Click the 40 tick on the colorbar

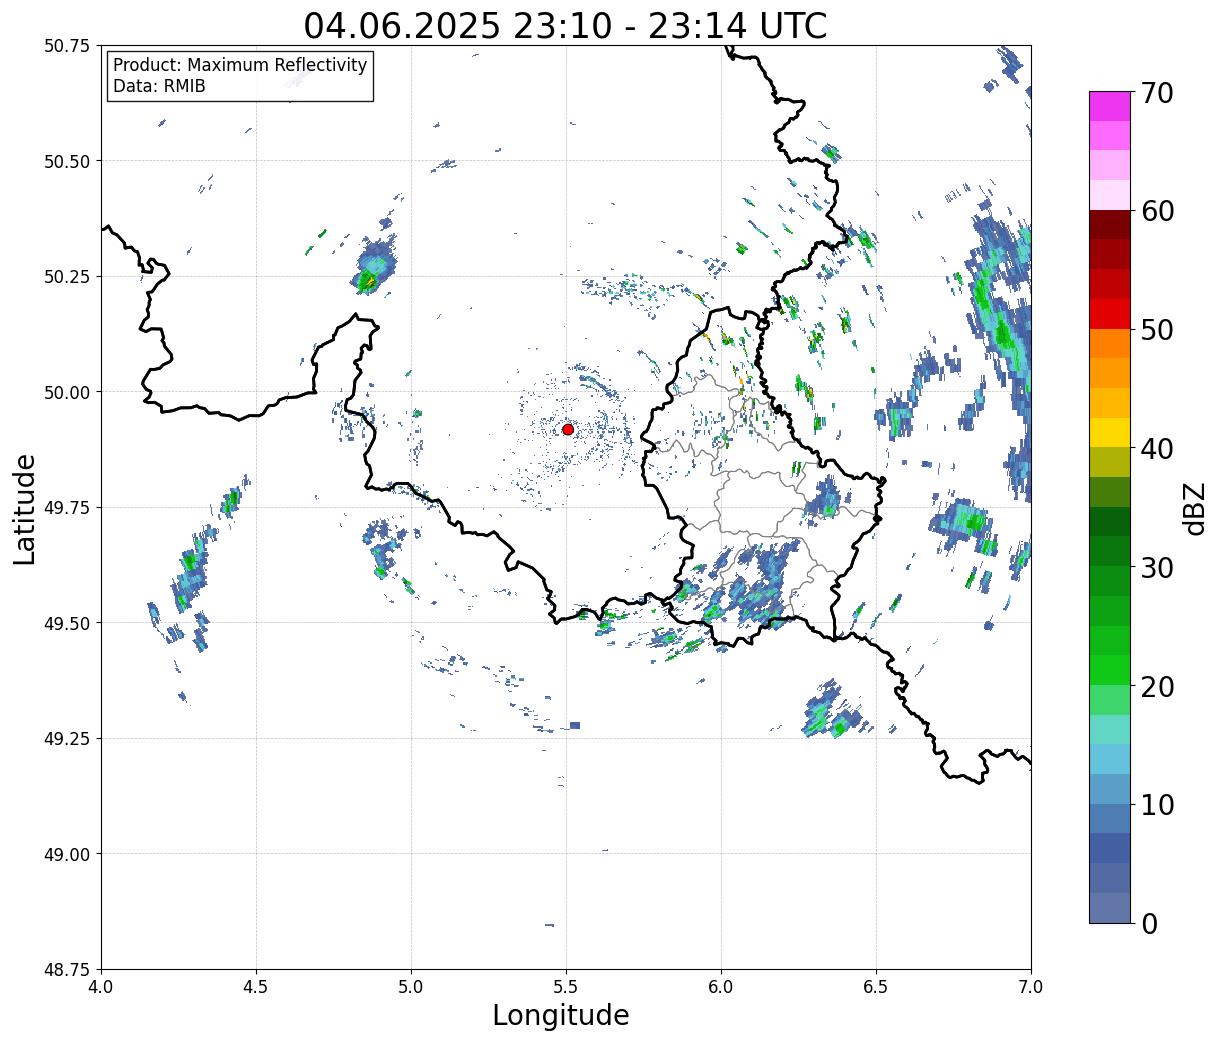[x=1156, y=448]
